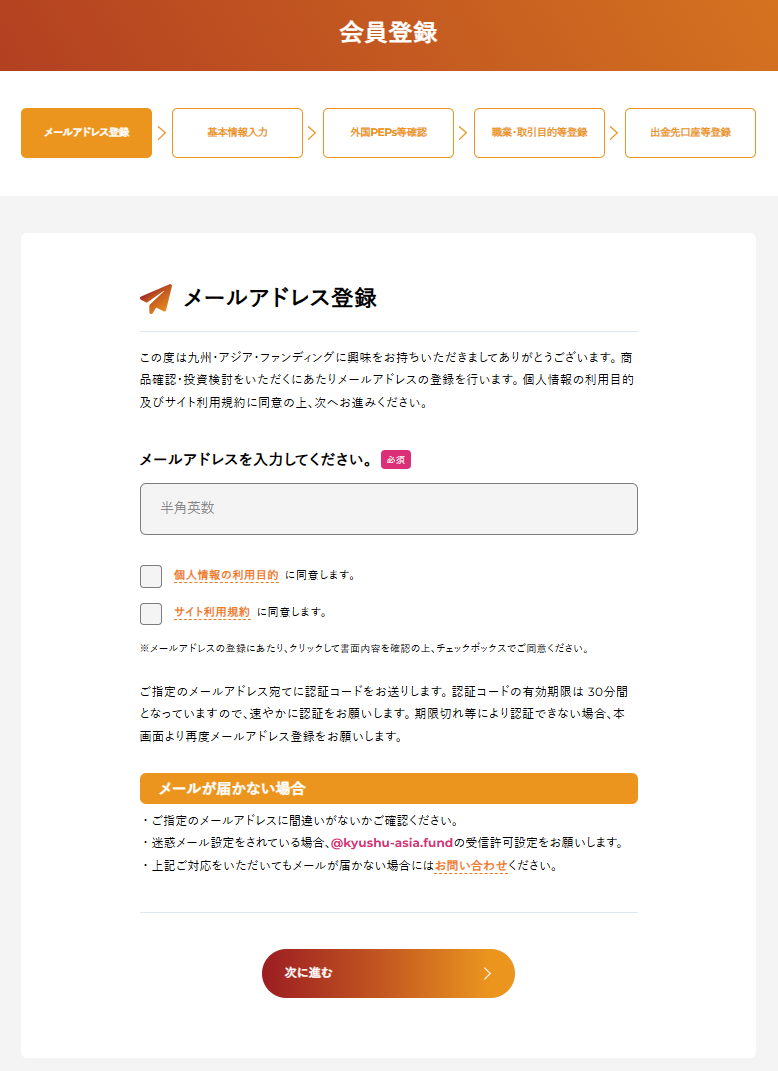Click chevron between 基本情報入力 and 外国PEPs等確認 steps
Screen dimensions: 778x1071
312,133
